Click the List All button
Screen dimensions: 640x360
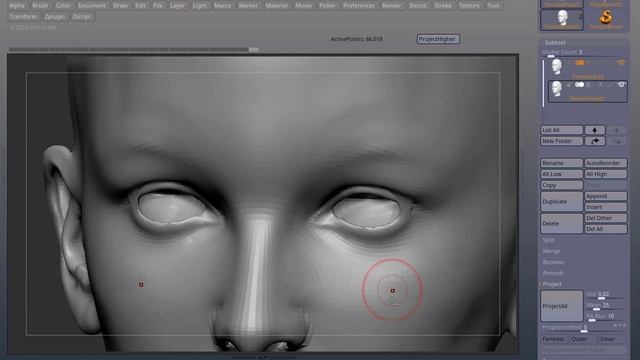point(562,130)
